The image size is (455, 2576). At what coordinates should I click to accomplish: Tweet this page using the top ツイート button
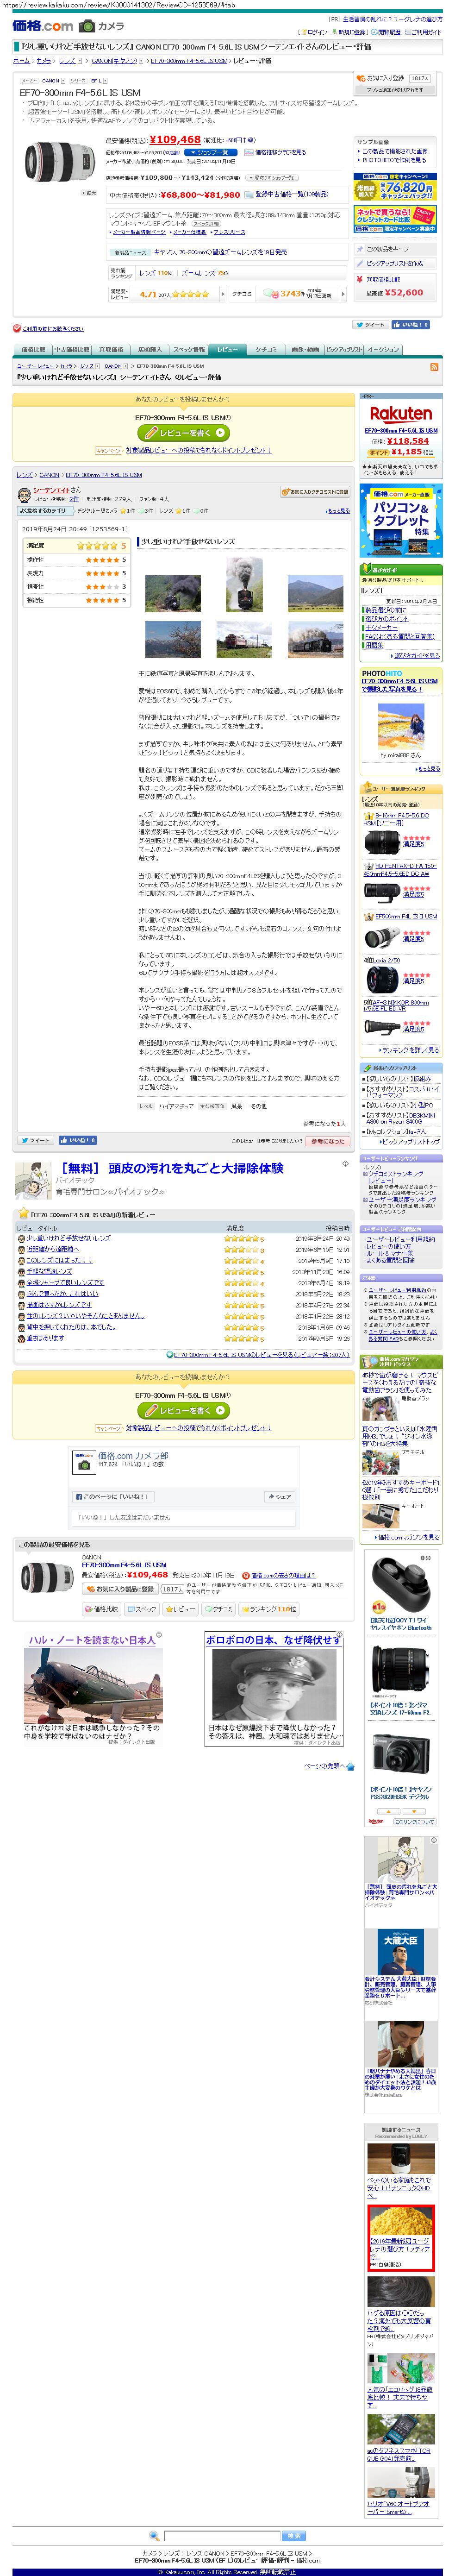point(370,324)
